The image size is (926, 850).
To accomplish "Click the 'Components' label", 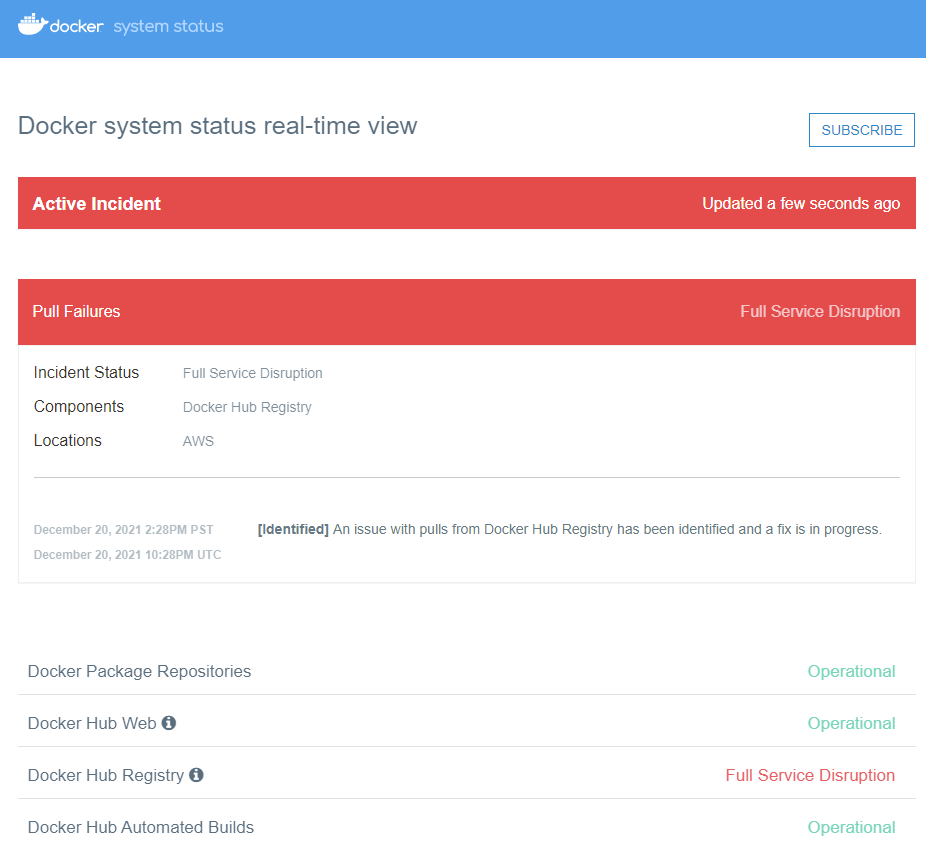I will [79, 406].
